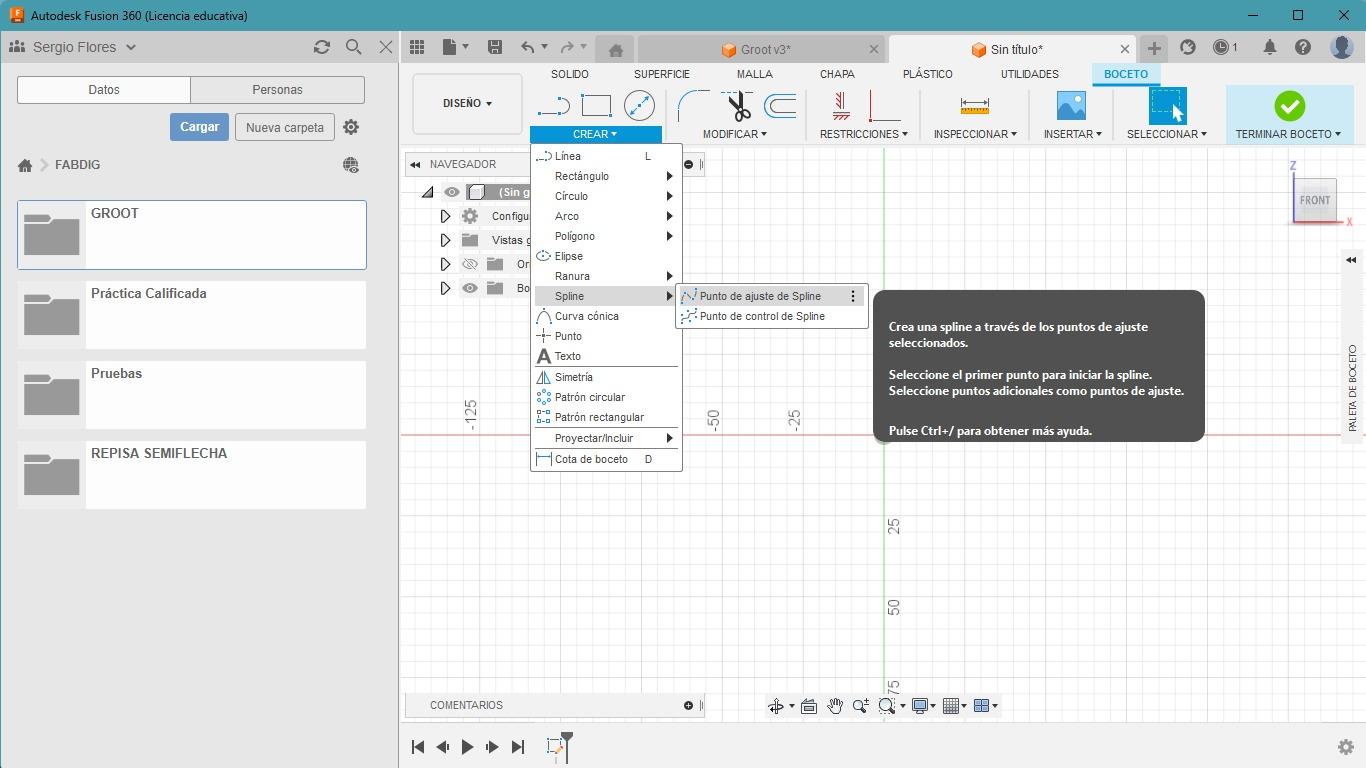
Task: Select the Pan hand tool
Action: click(x=834, y=706)
